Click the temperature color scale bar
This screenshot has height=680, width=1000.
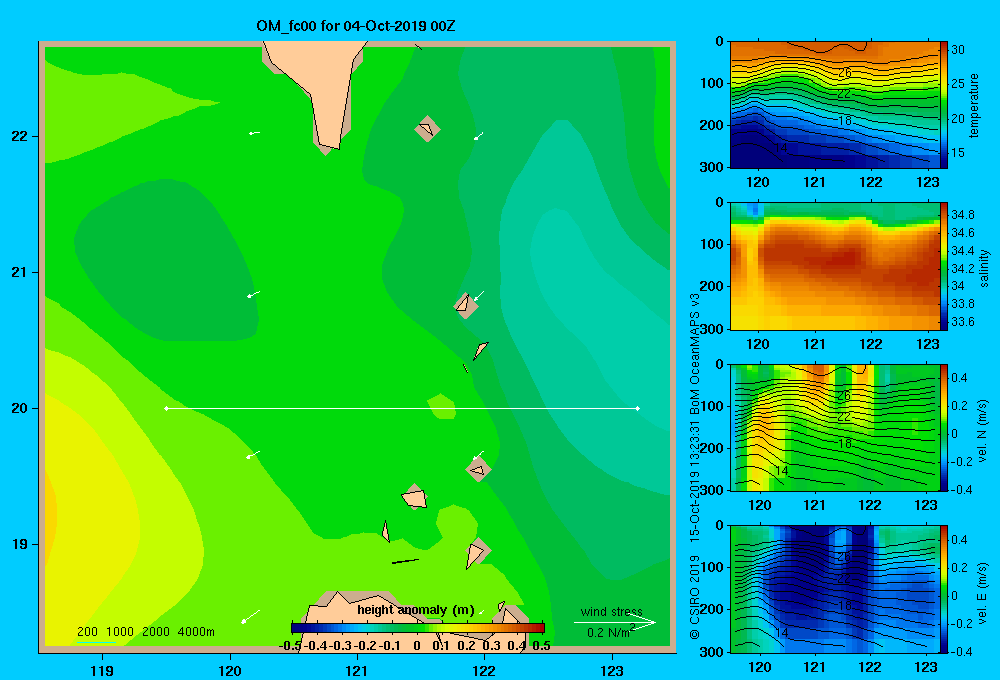pos(944,105)
